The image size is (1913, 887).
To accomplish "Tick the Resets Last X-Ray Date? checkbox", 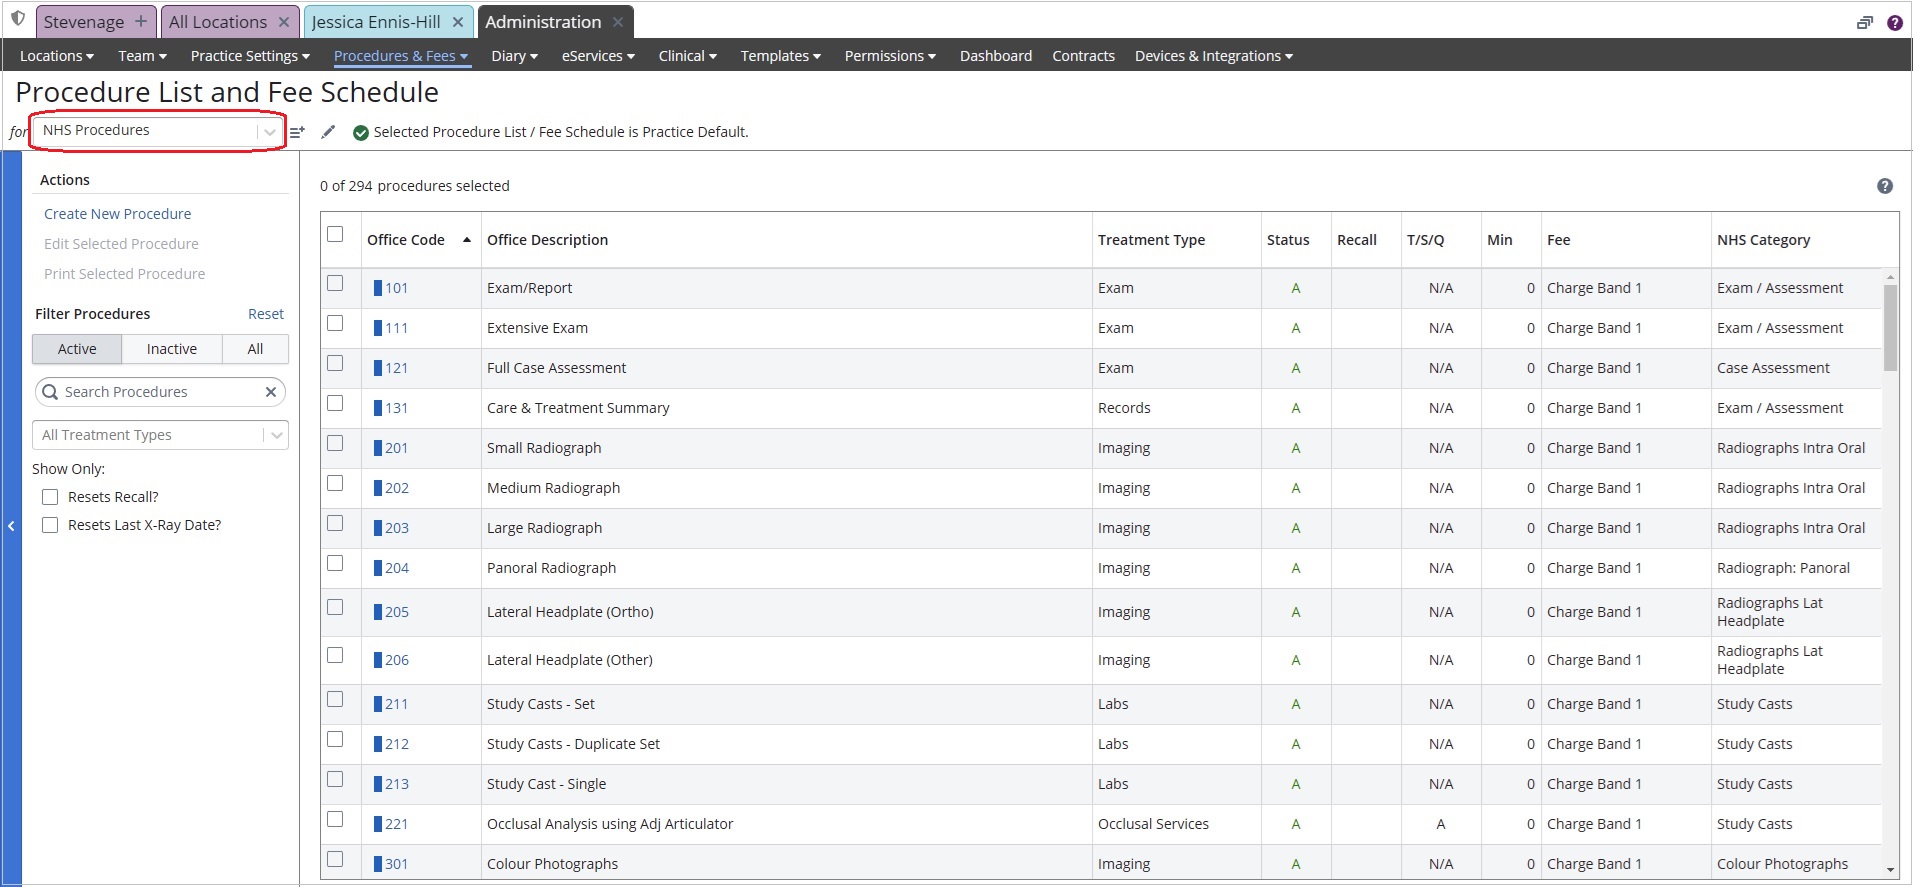I will tap(50, 525).
